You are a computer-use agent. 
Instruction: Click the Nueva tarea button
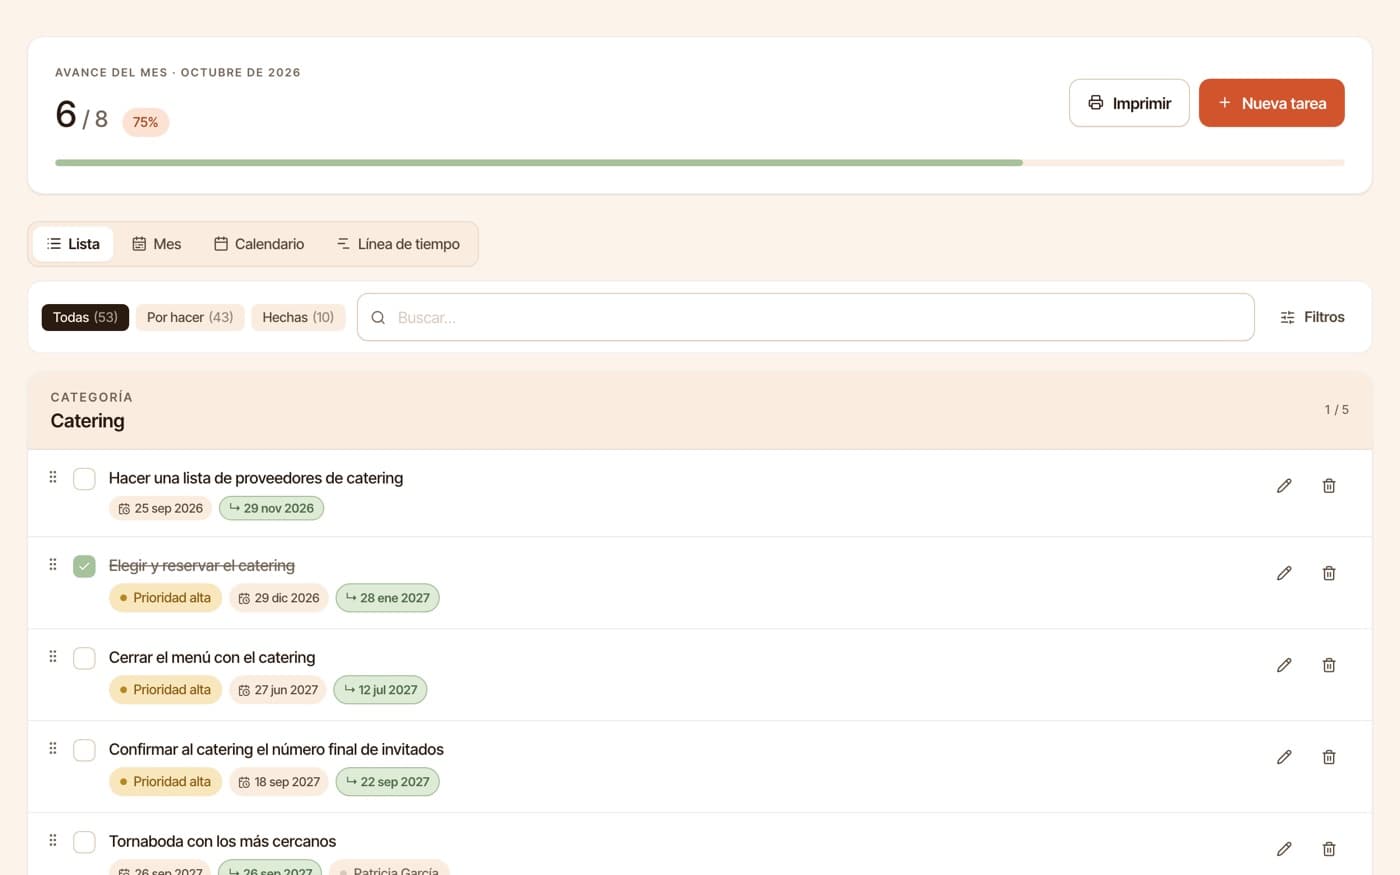click(x=1271, y=103)
